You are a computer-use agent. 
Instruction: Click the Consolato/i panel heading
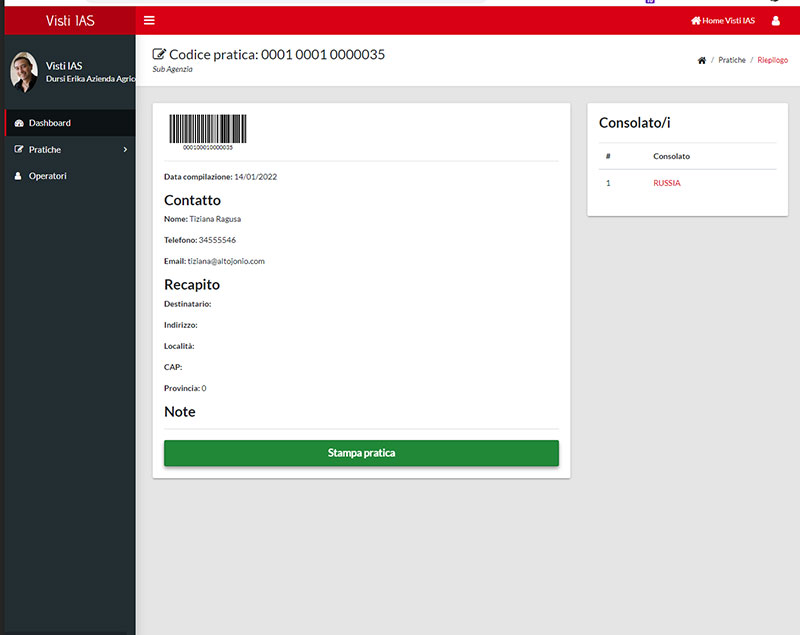pos(635,123)
